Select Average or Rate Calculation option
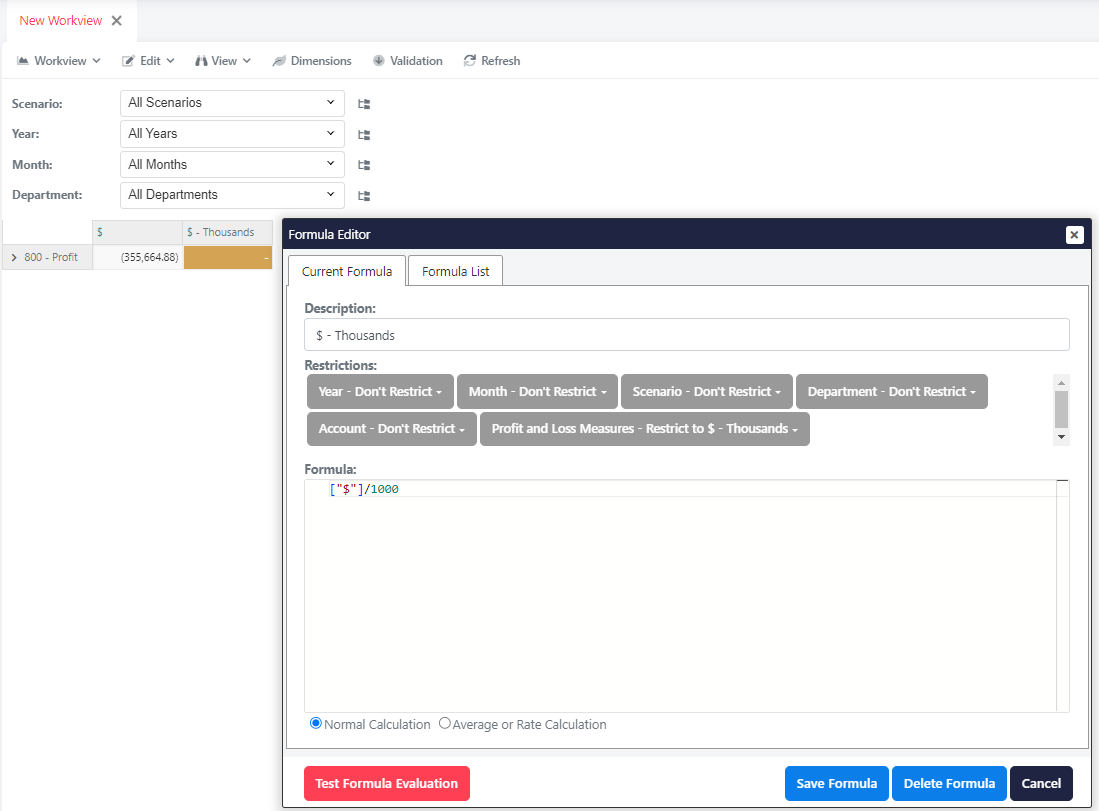 (x=445, y=723)
